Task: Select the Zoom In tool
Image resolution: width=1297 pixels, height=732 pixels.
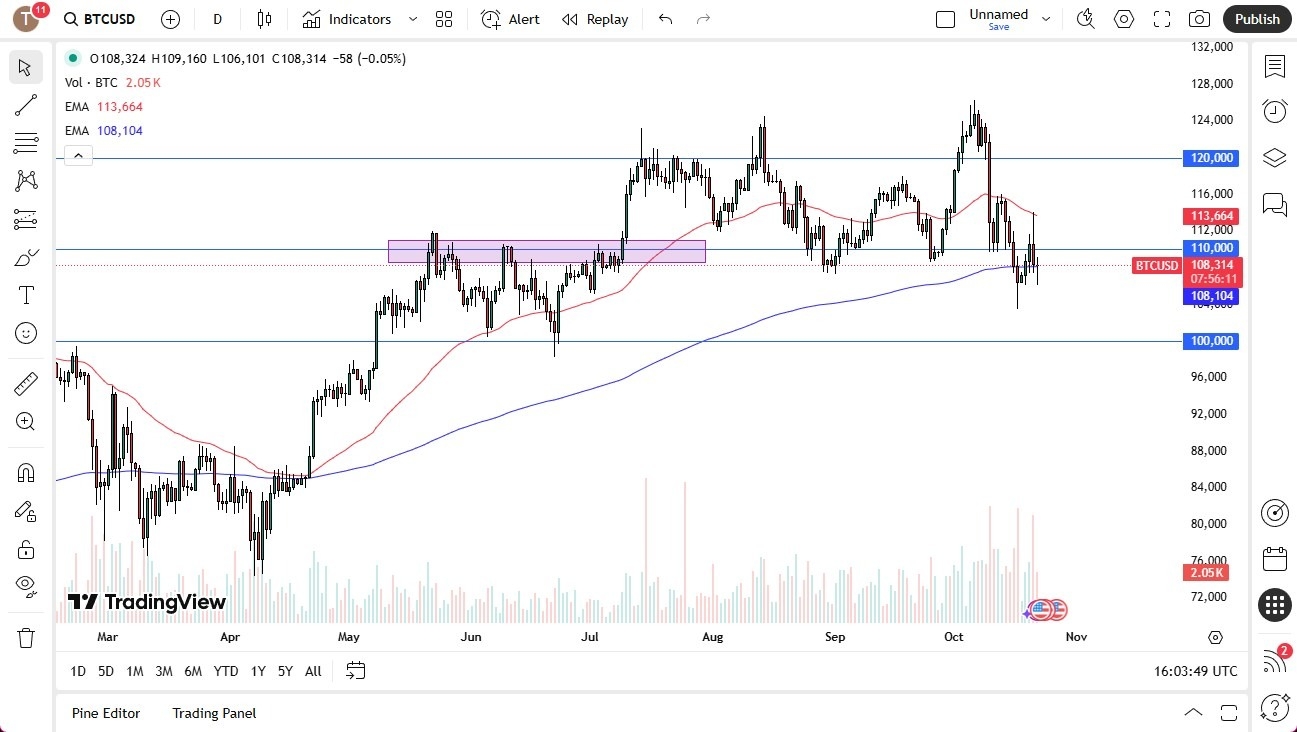Action: [26, 421]
